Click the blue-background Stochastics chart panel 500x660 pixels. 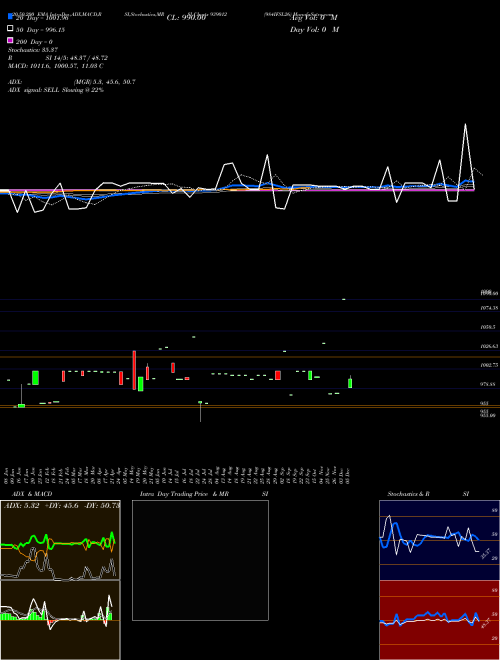(x=439, y=540)
